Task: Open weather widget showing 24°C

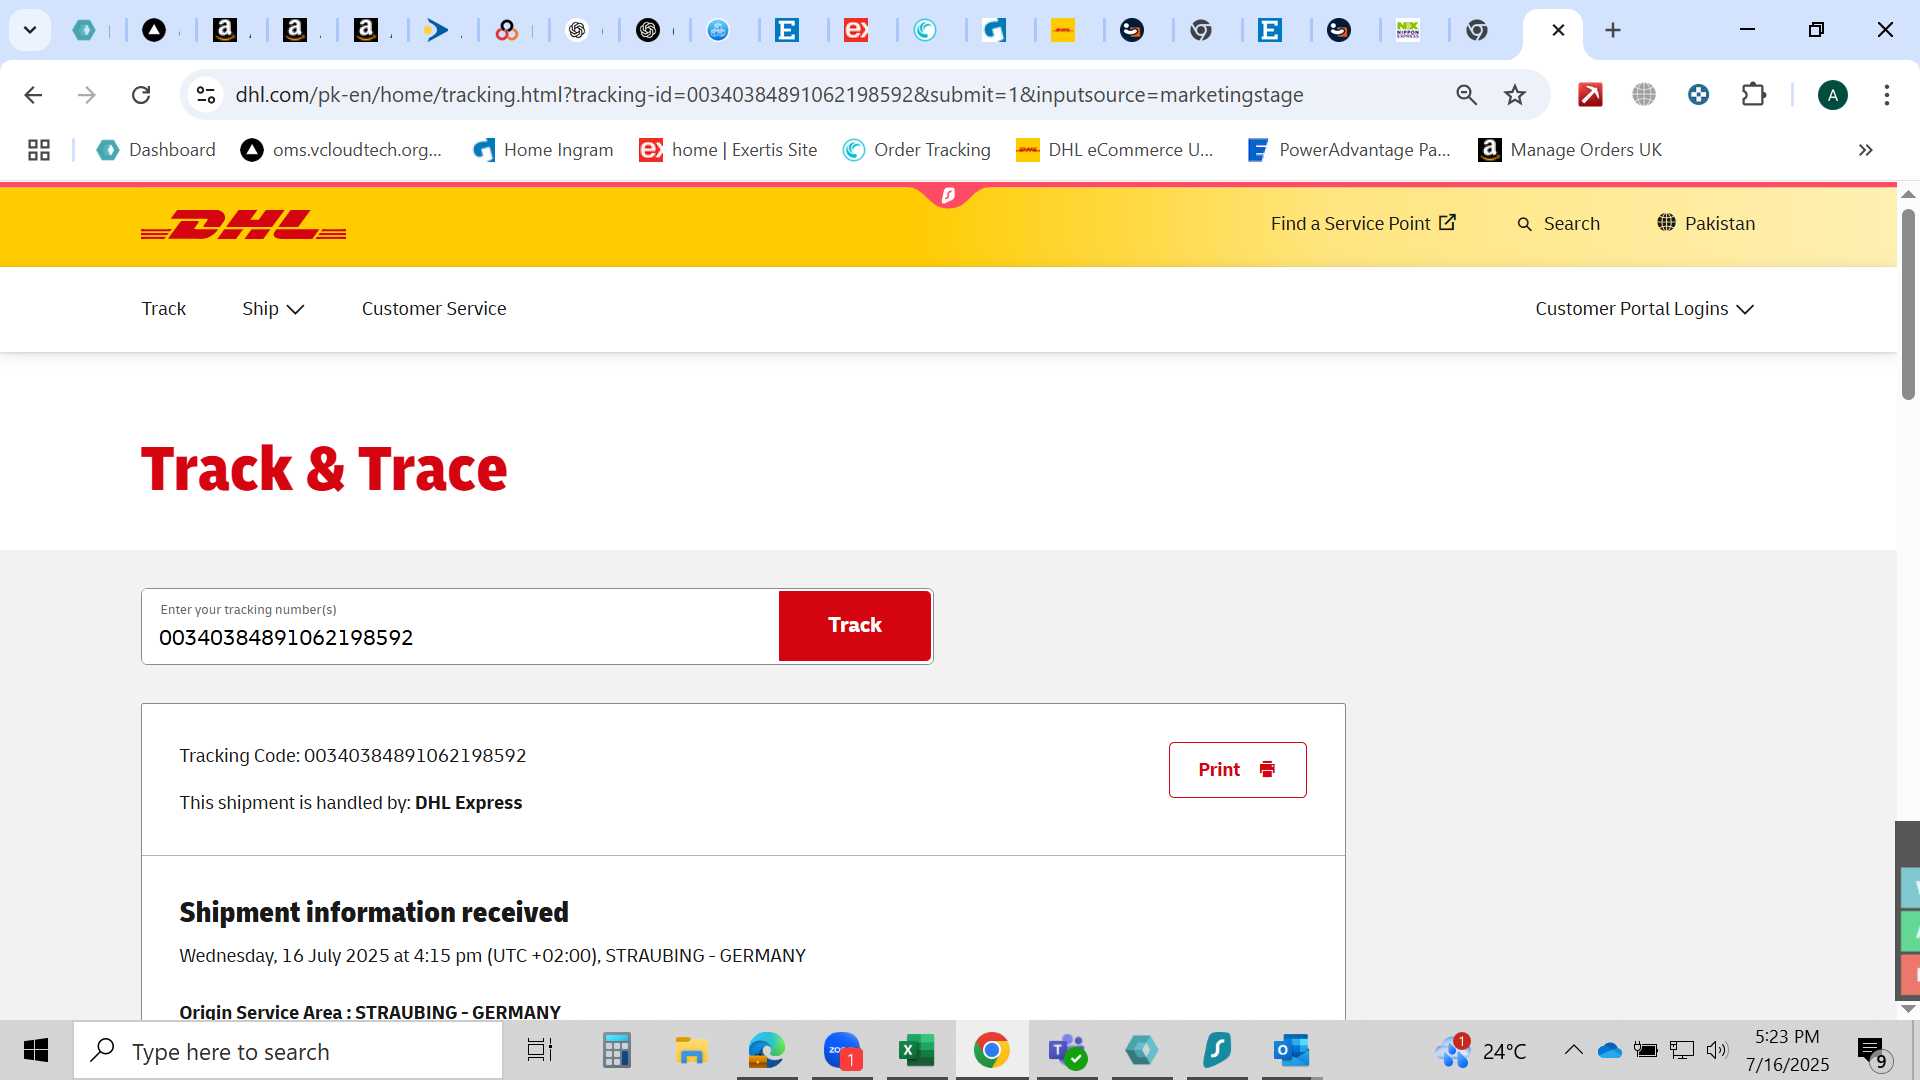Action: [1481, 1051]
